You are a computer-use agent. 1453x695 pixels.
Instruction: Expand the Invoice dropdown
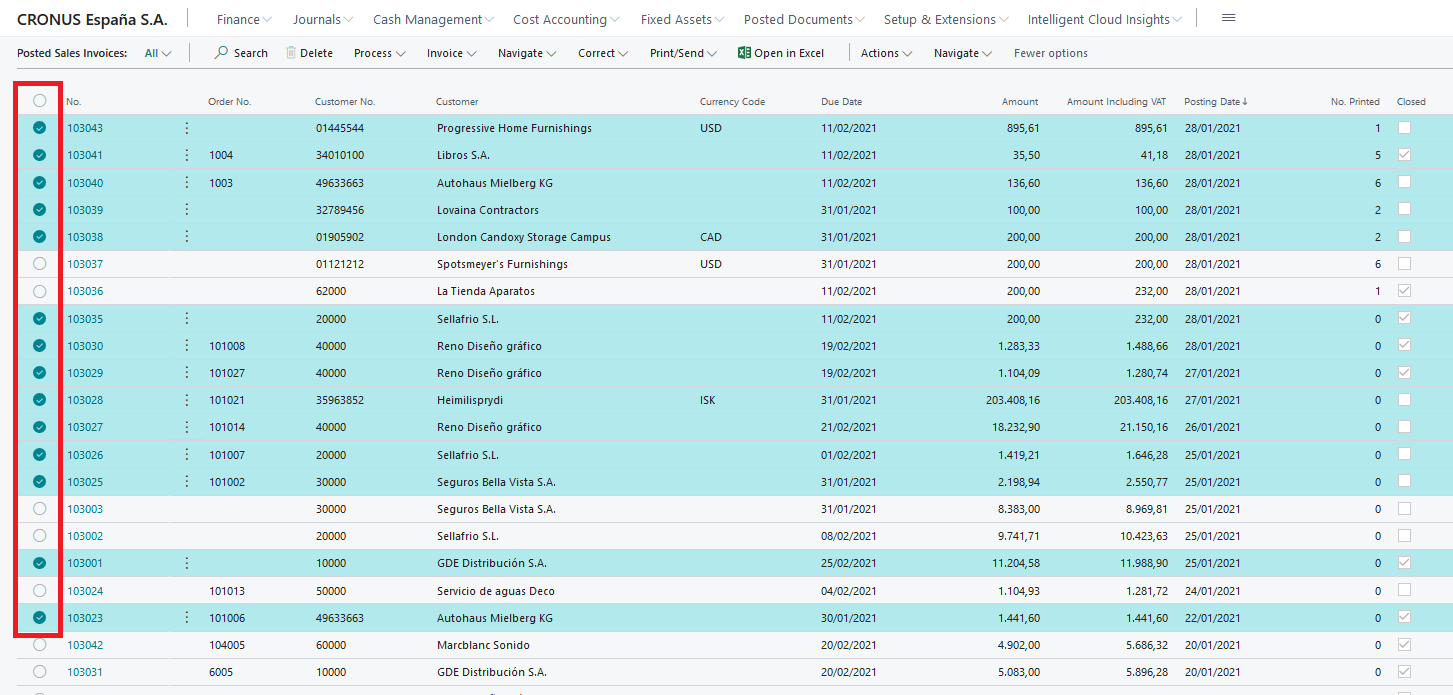[x=452, y=53]
